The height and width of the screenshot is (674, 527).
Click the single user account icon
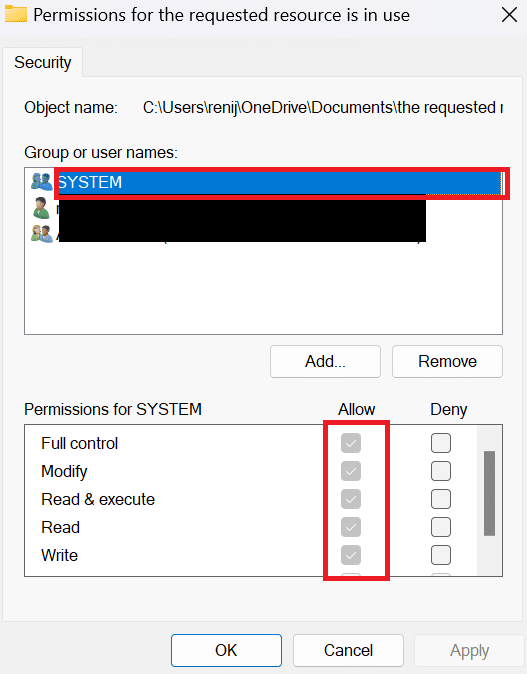tap(41, 208)
